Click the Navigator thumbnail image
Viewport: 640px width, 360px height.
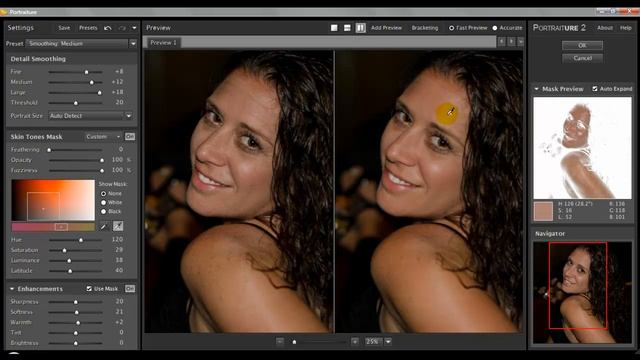point(582,292)
